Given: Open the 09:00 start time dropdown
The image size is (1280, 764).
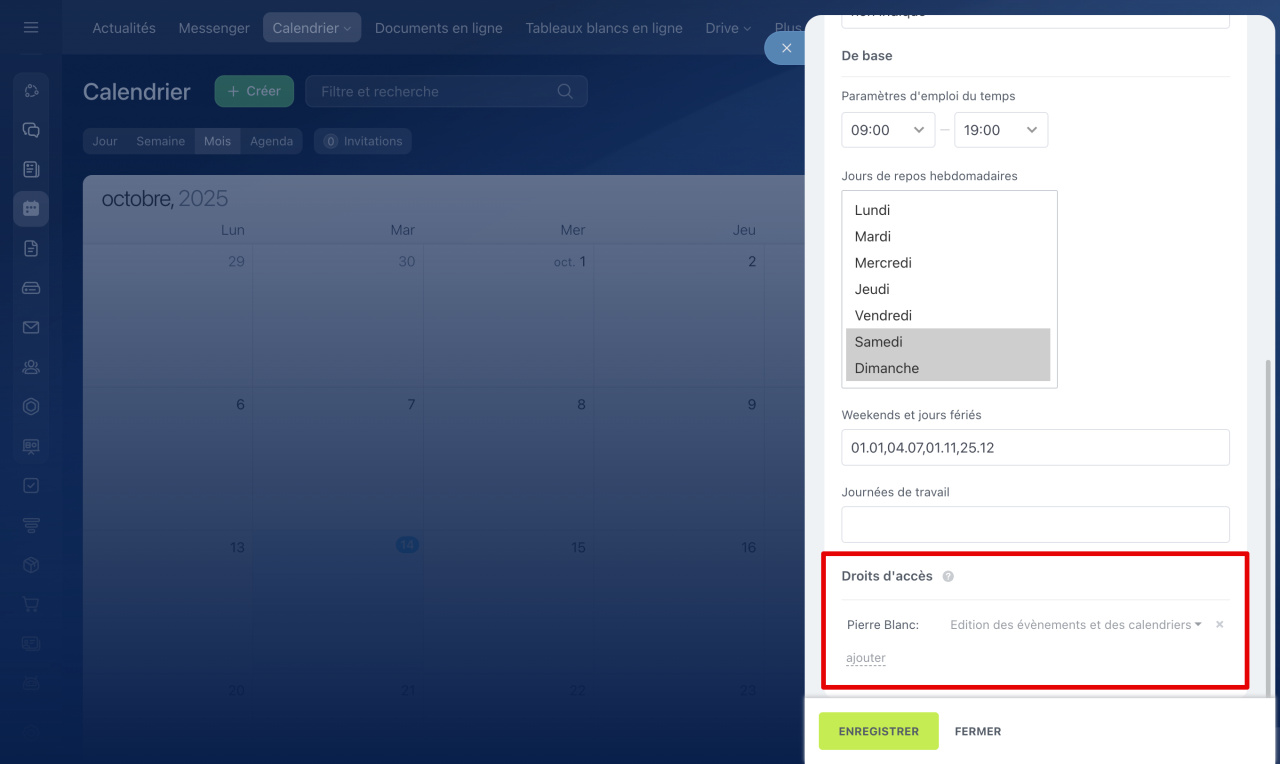Looking at the screenshot, I should [x=888, y=130].
